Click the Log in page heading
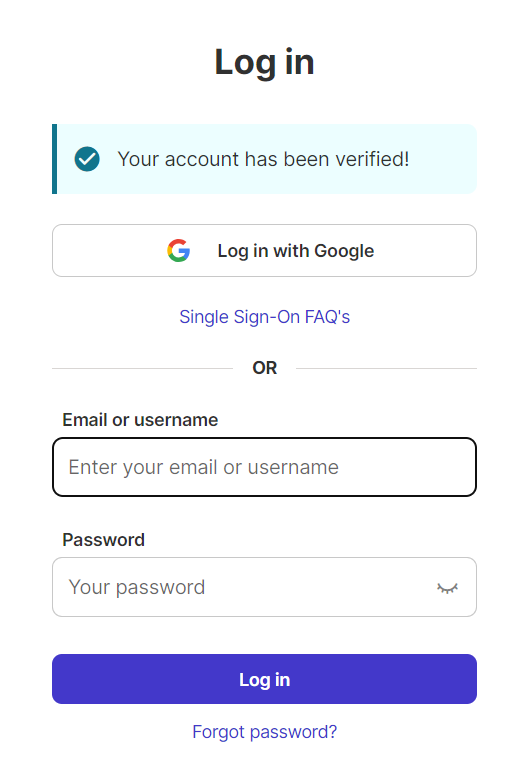The width and height of the screenshot is (527, 757). coord(264,62)
